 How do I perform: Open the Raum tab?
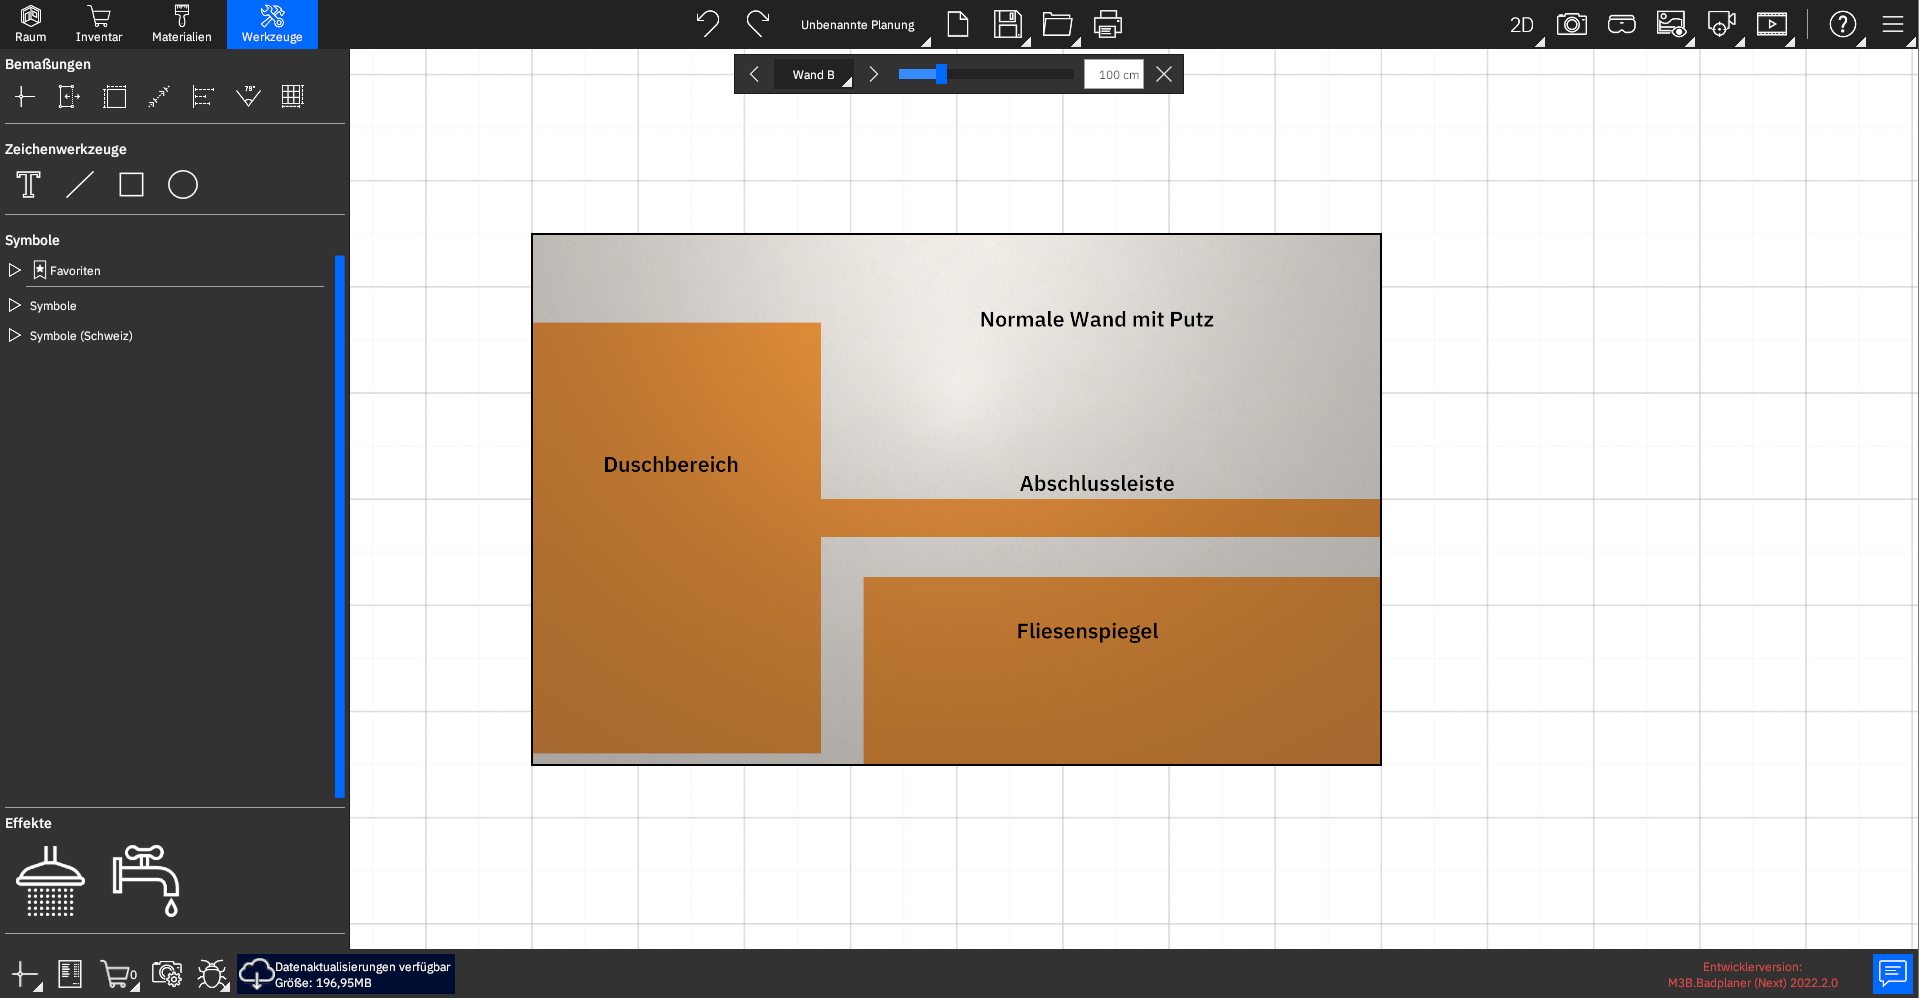coord(30,24)
